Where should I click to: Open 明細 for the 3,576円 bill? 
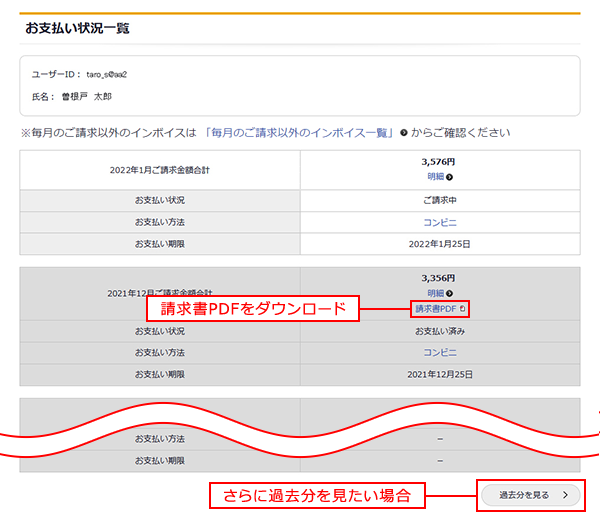click(435, 176)
